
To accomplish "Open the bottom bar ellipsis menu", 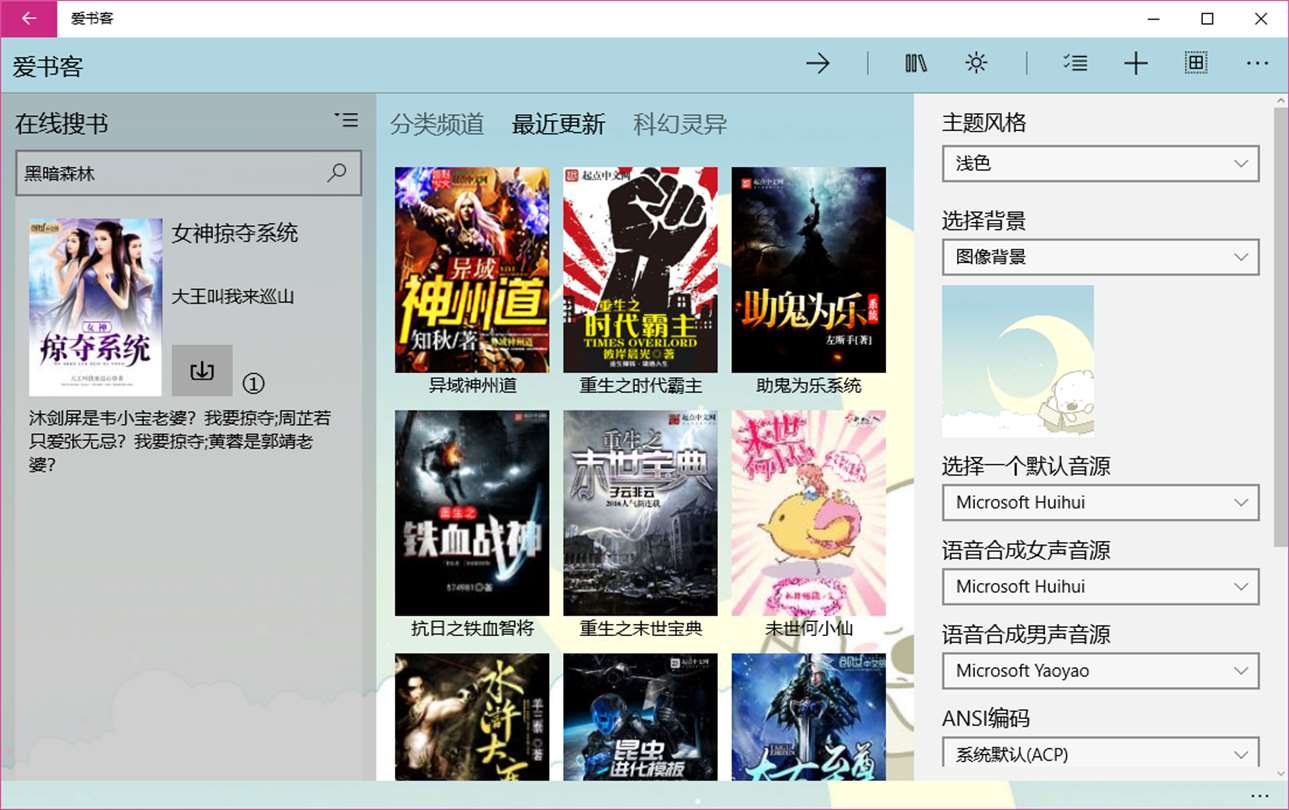I will tap(1259, 795).
